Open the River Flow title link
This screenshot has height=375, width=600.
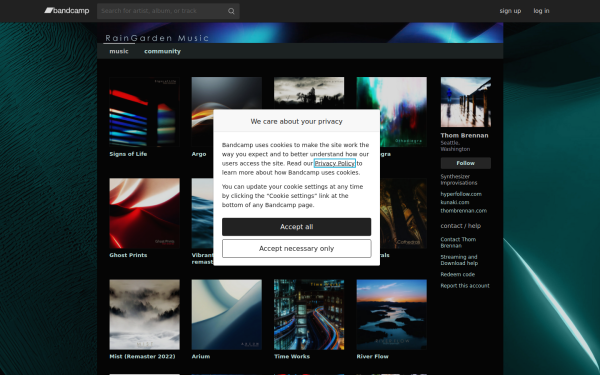(372, 356)
